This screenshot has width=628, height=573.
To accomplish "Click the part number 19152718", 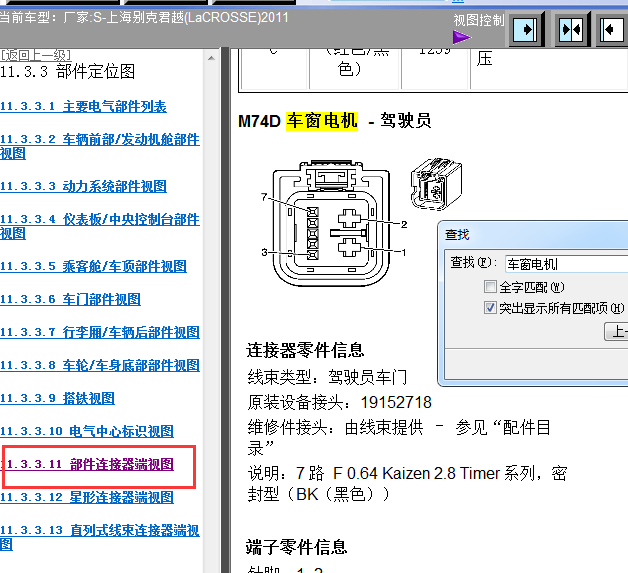I will 396,402.
